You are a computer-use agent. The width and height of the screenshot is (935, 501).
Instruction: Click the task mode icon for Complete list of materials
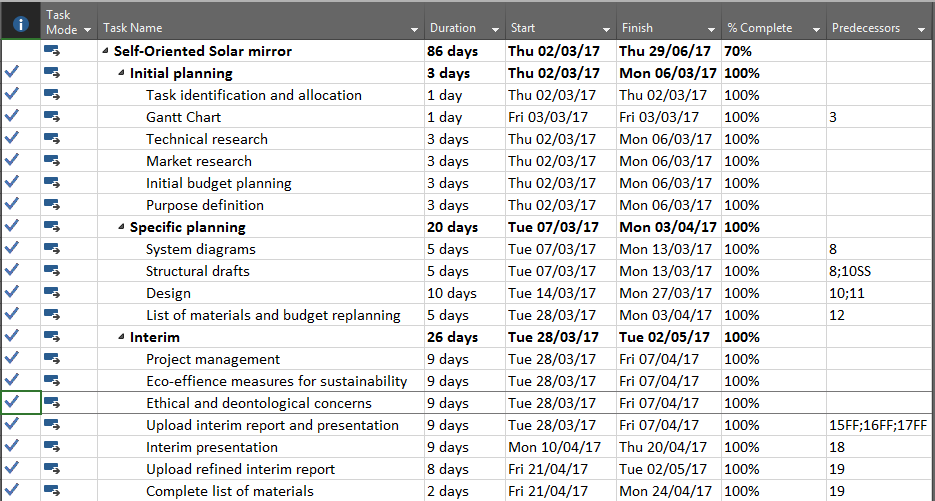click(52, 491)
